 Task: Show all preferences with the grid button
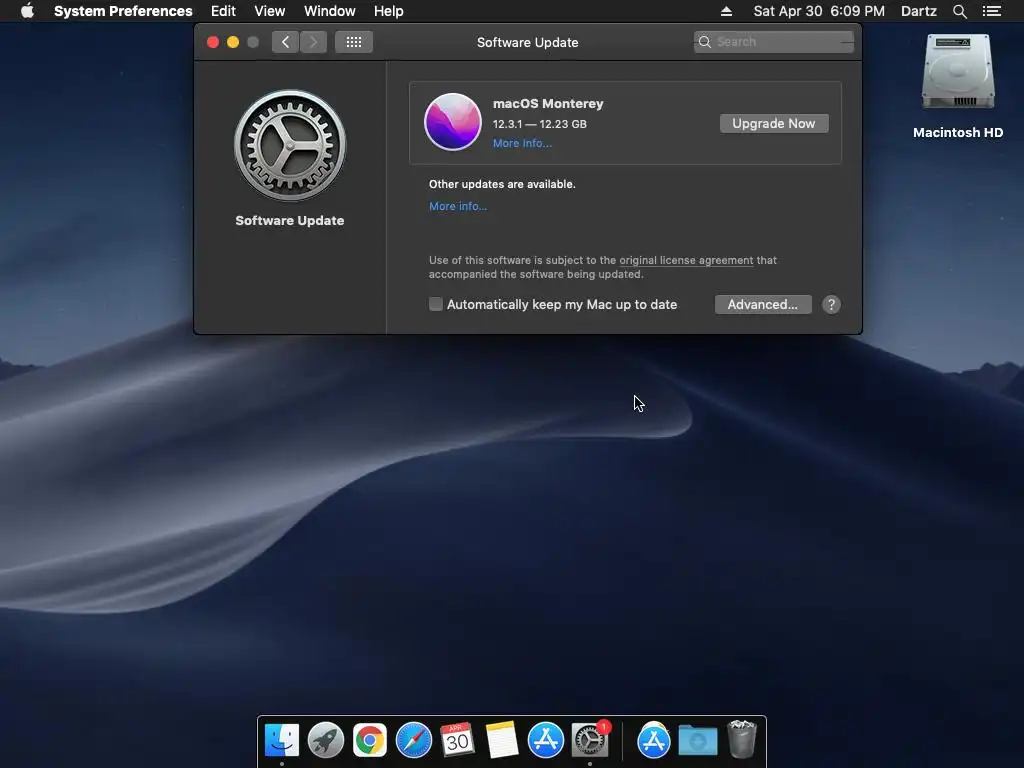pyautogui.click(x=354, y=42)
